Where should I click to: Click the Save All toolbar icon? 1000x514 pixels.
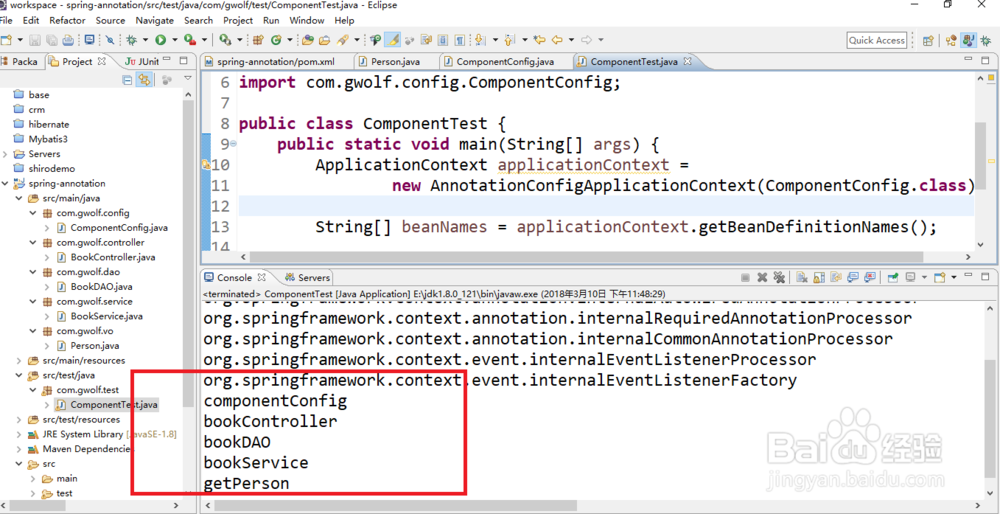pyautogui.click(x=51, y=40)
